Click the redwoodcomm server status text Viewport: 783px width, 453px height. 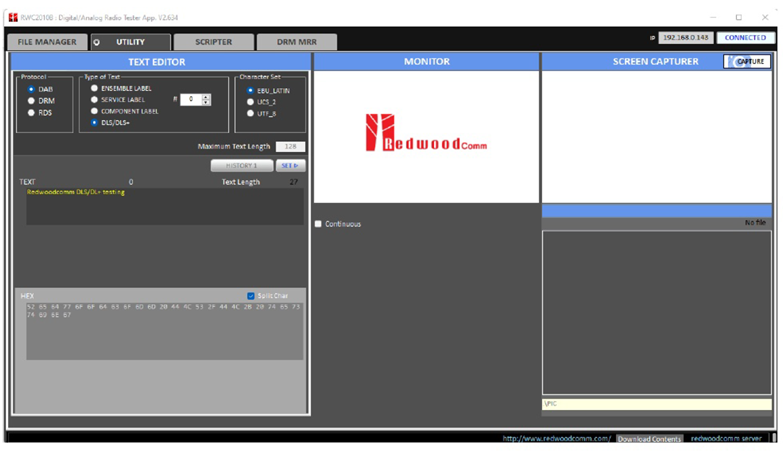click(x=726, y=439)
